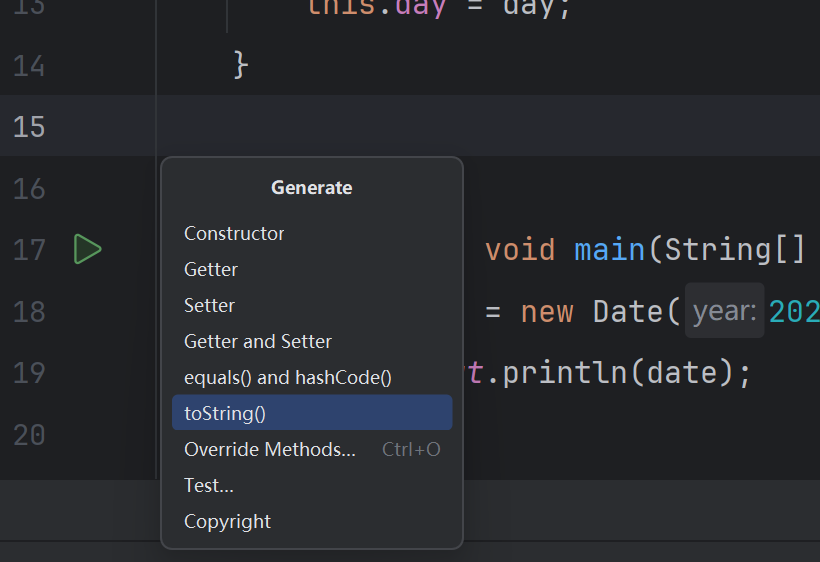Click line number 19 in gutter
Screen dimensions: 820x562
tap(29, 373)
